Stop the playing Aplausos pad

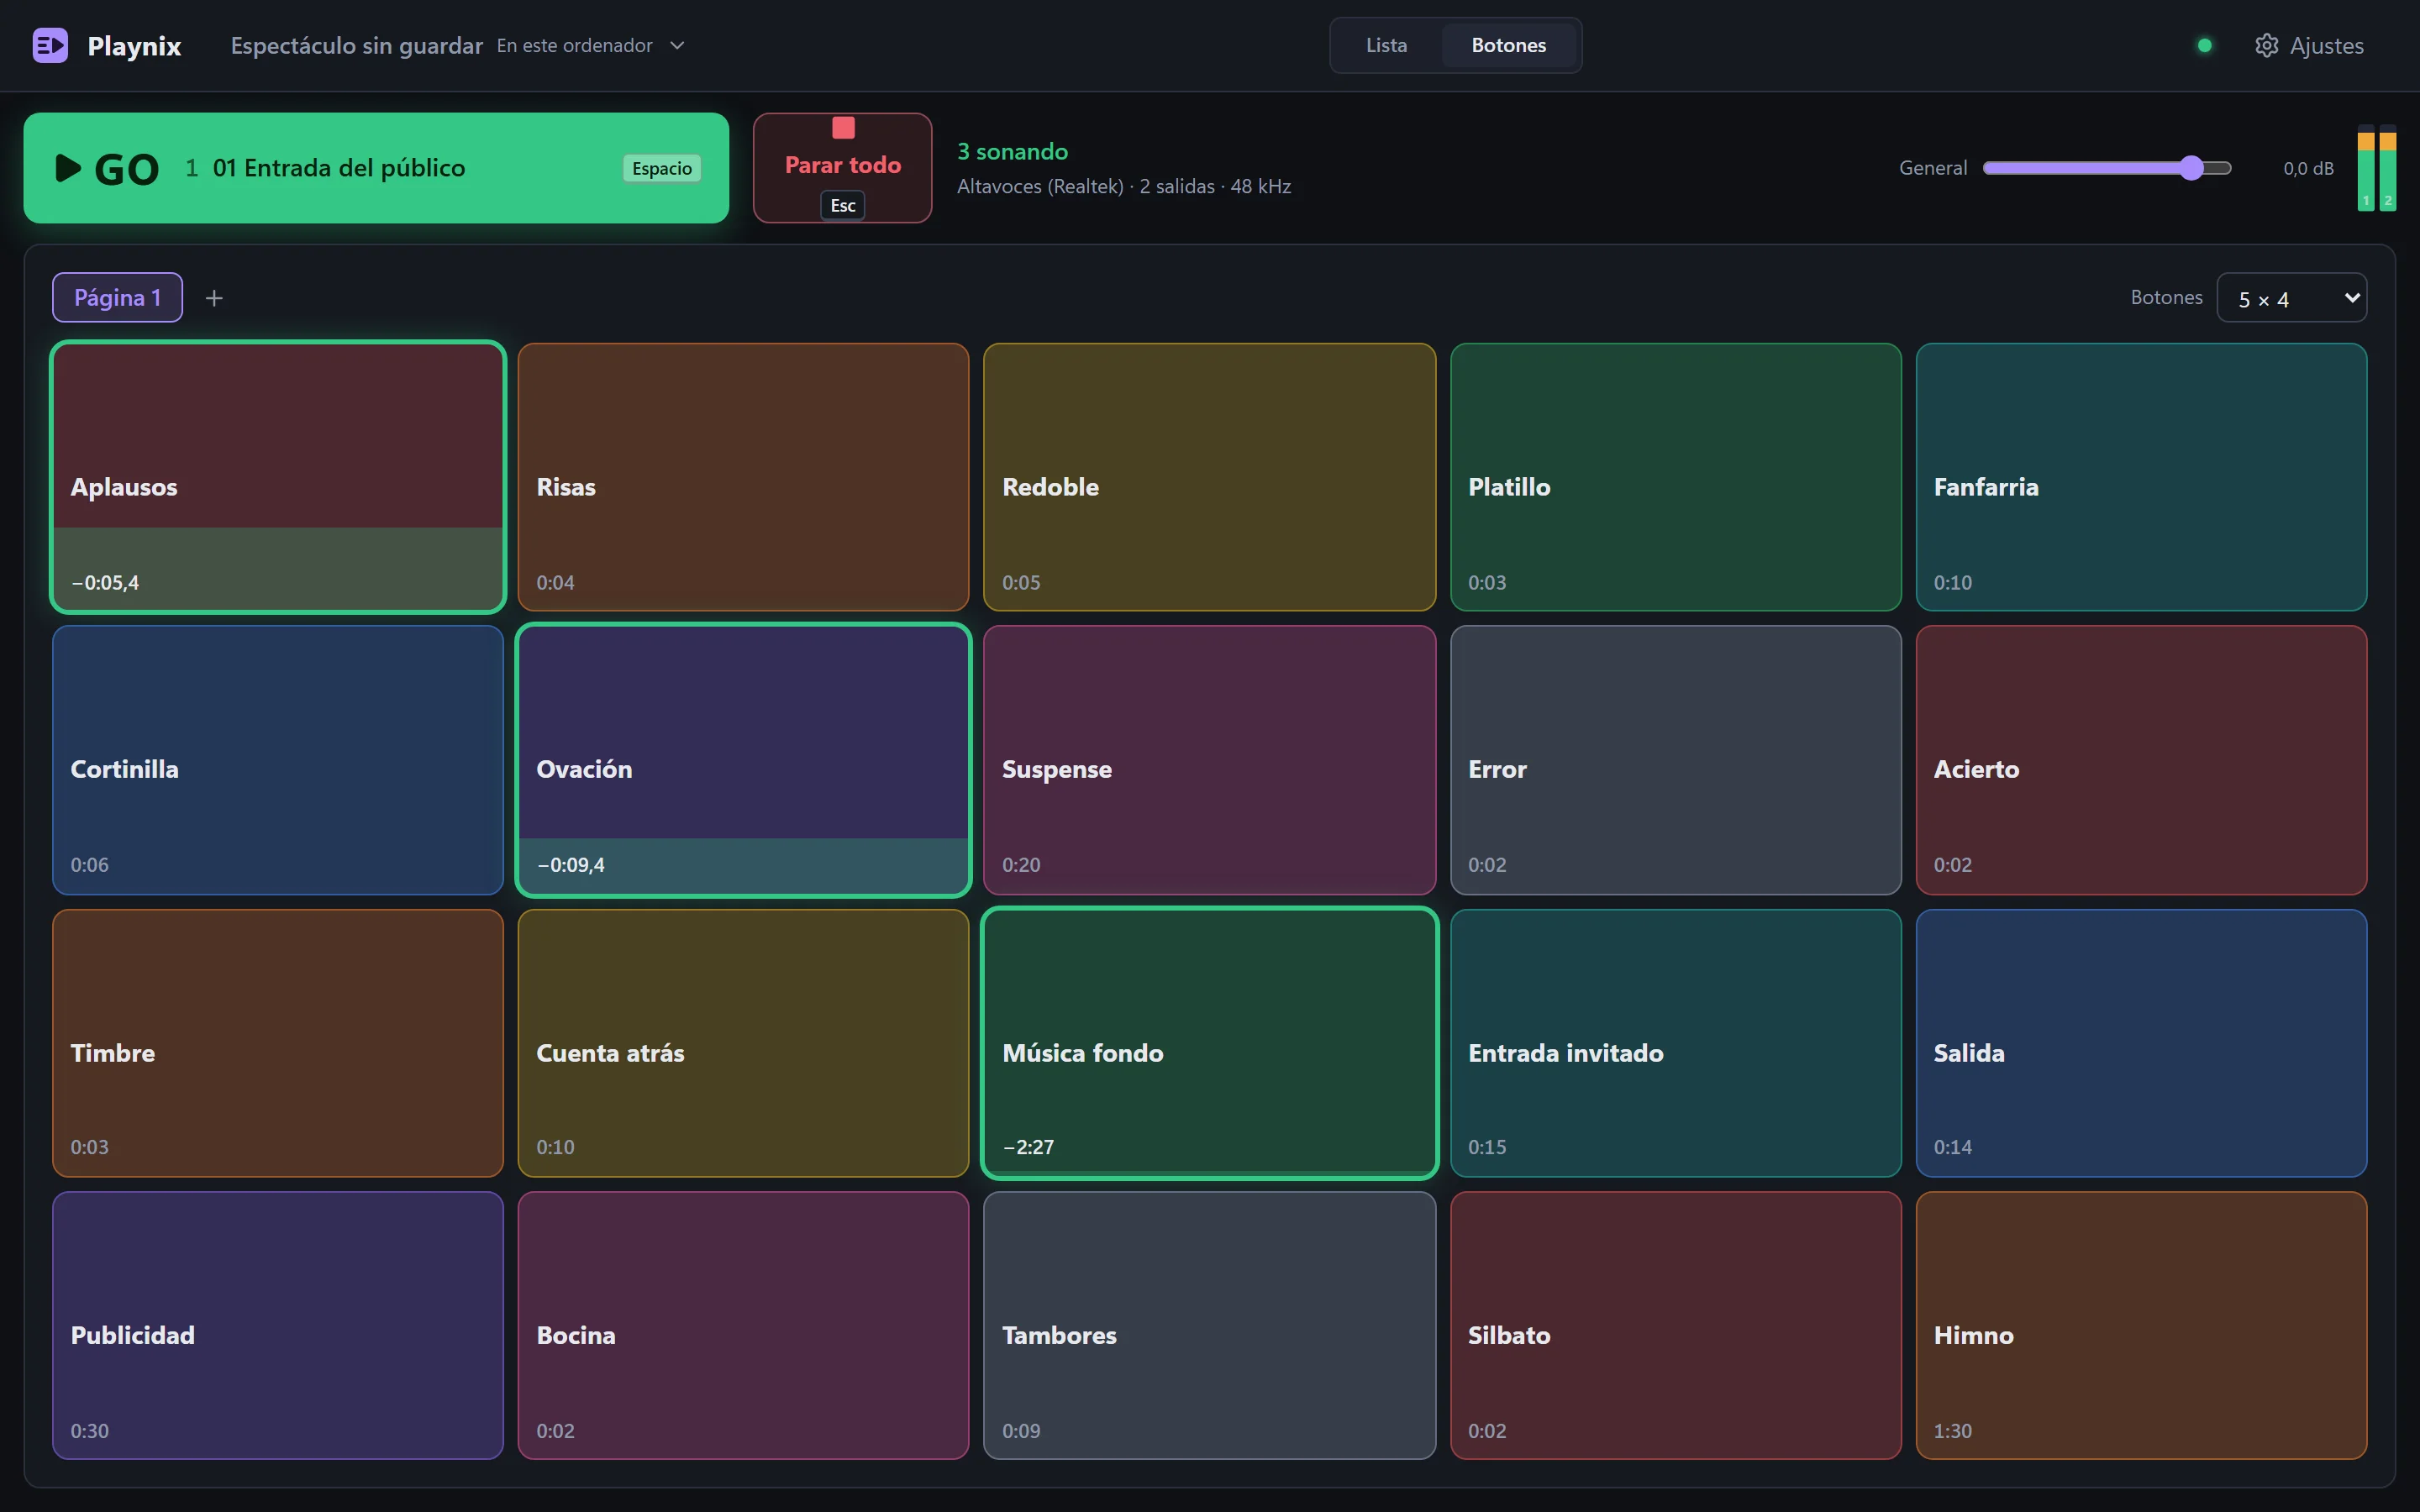[x=278, y=477]
